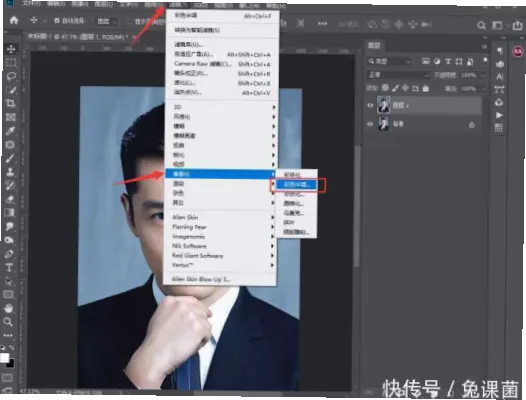Screen dimensions: 526x400
Task: Select the Lasso tool
Action: 11,76
